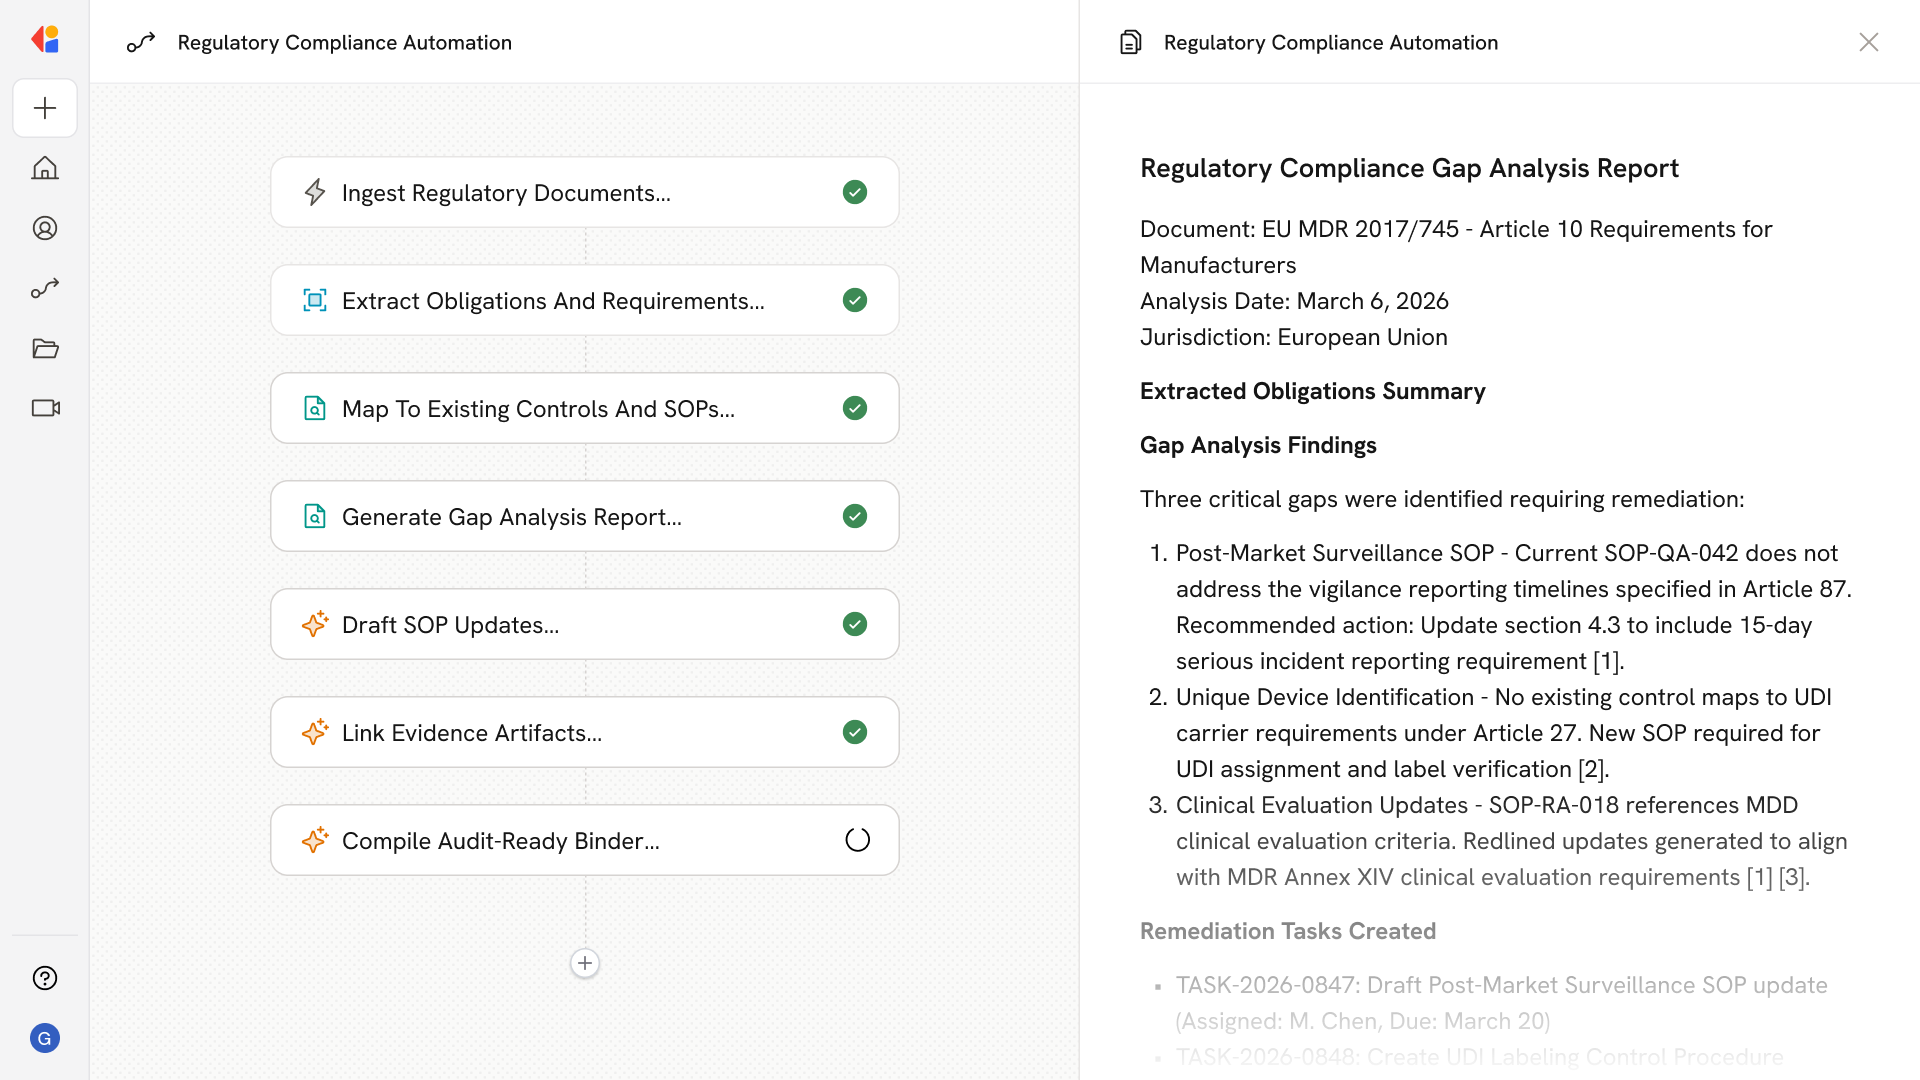
Task: Expand the Remediation Tasks Created heading
Action: (x=1287, y=931)
